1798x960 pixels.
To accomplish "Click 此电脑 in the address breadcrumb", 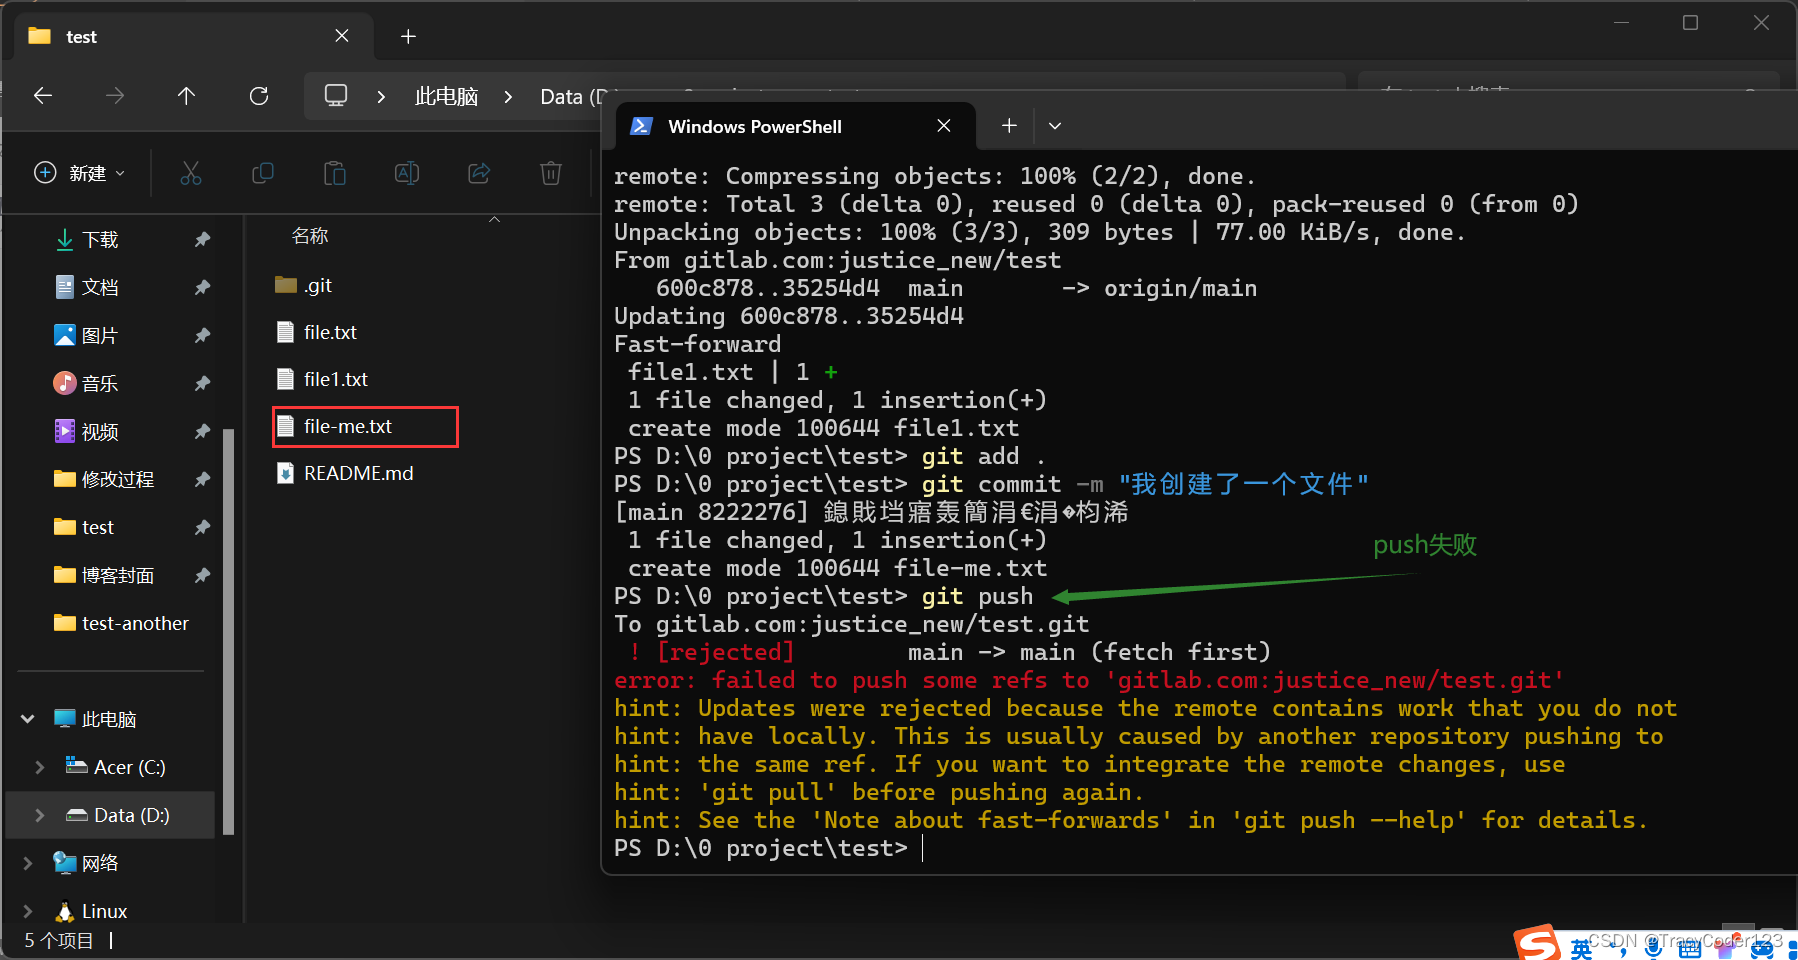I will 446,97.
